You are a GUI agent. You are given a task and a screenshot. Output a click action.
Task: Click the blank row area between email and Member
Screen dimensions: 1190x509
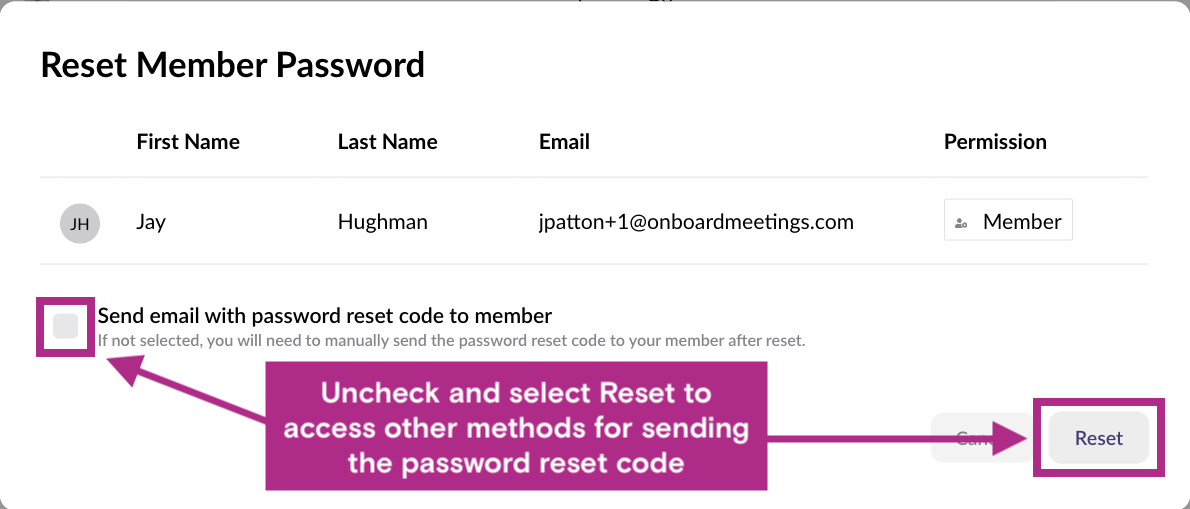898,222
